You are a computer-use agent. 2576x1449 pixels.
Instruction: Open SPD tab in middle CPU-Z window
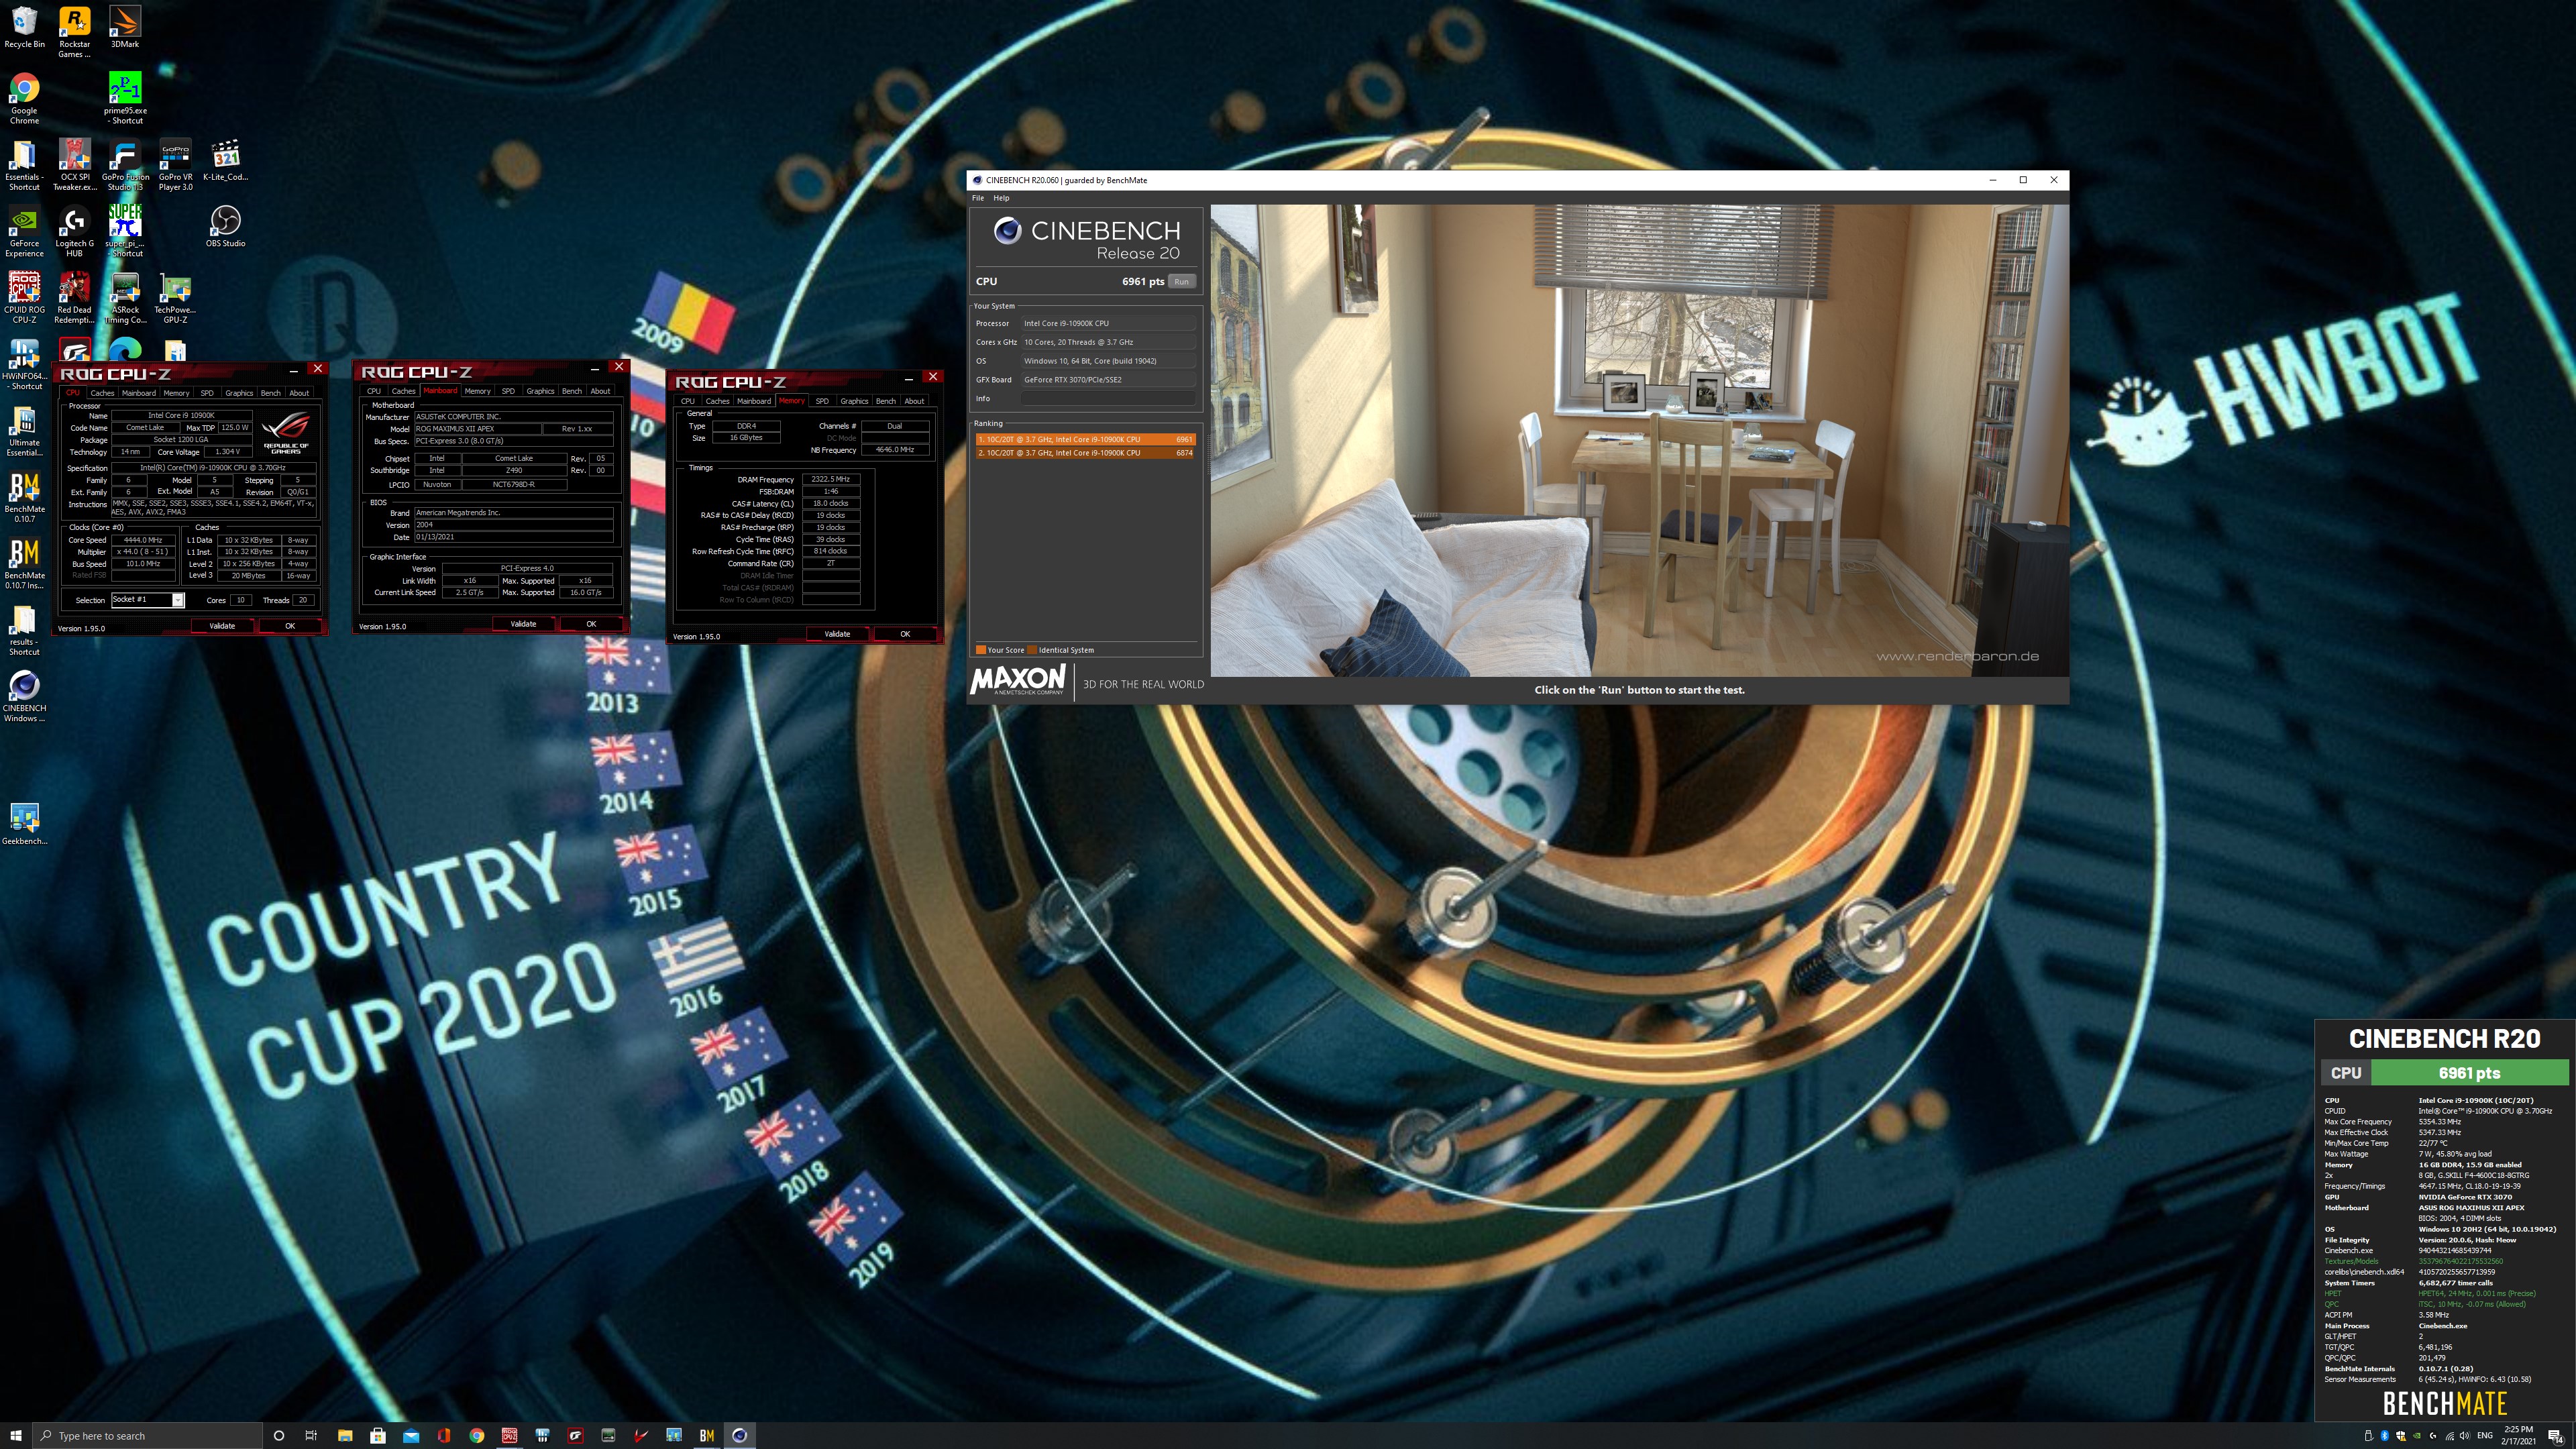point(508,391)
